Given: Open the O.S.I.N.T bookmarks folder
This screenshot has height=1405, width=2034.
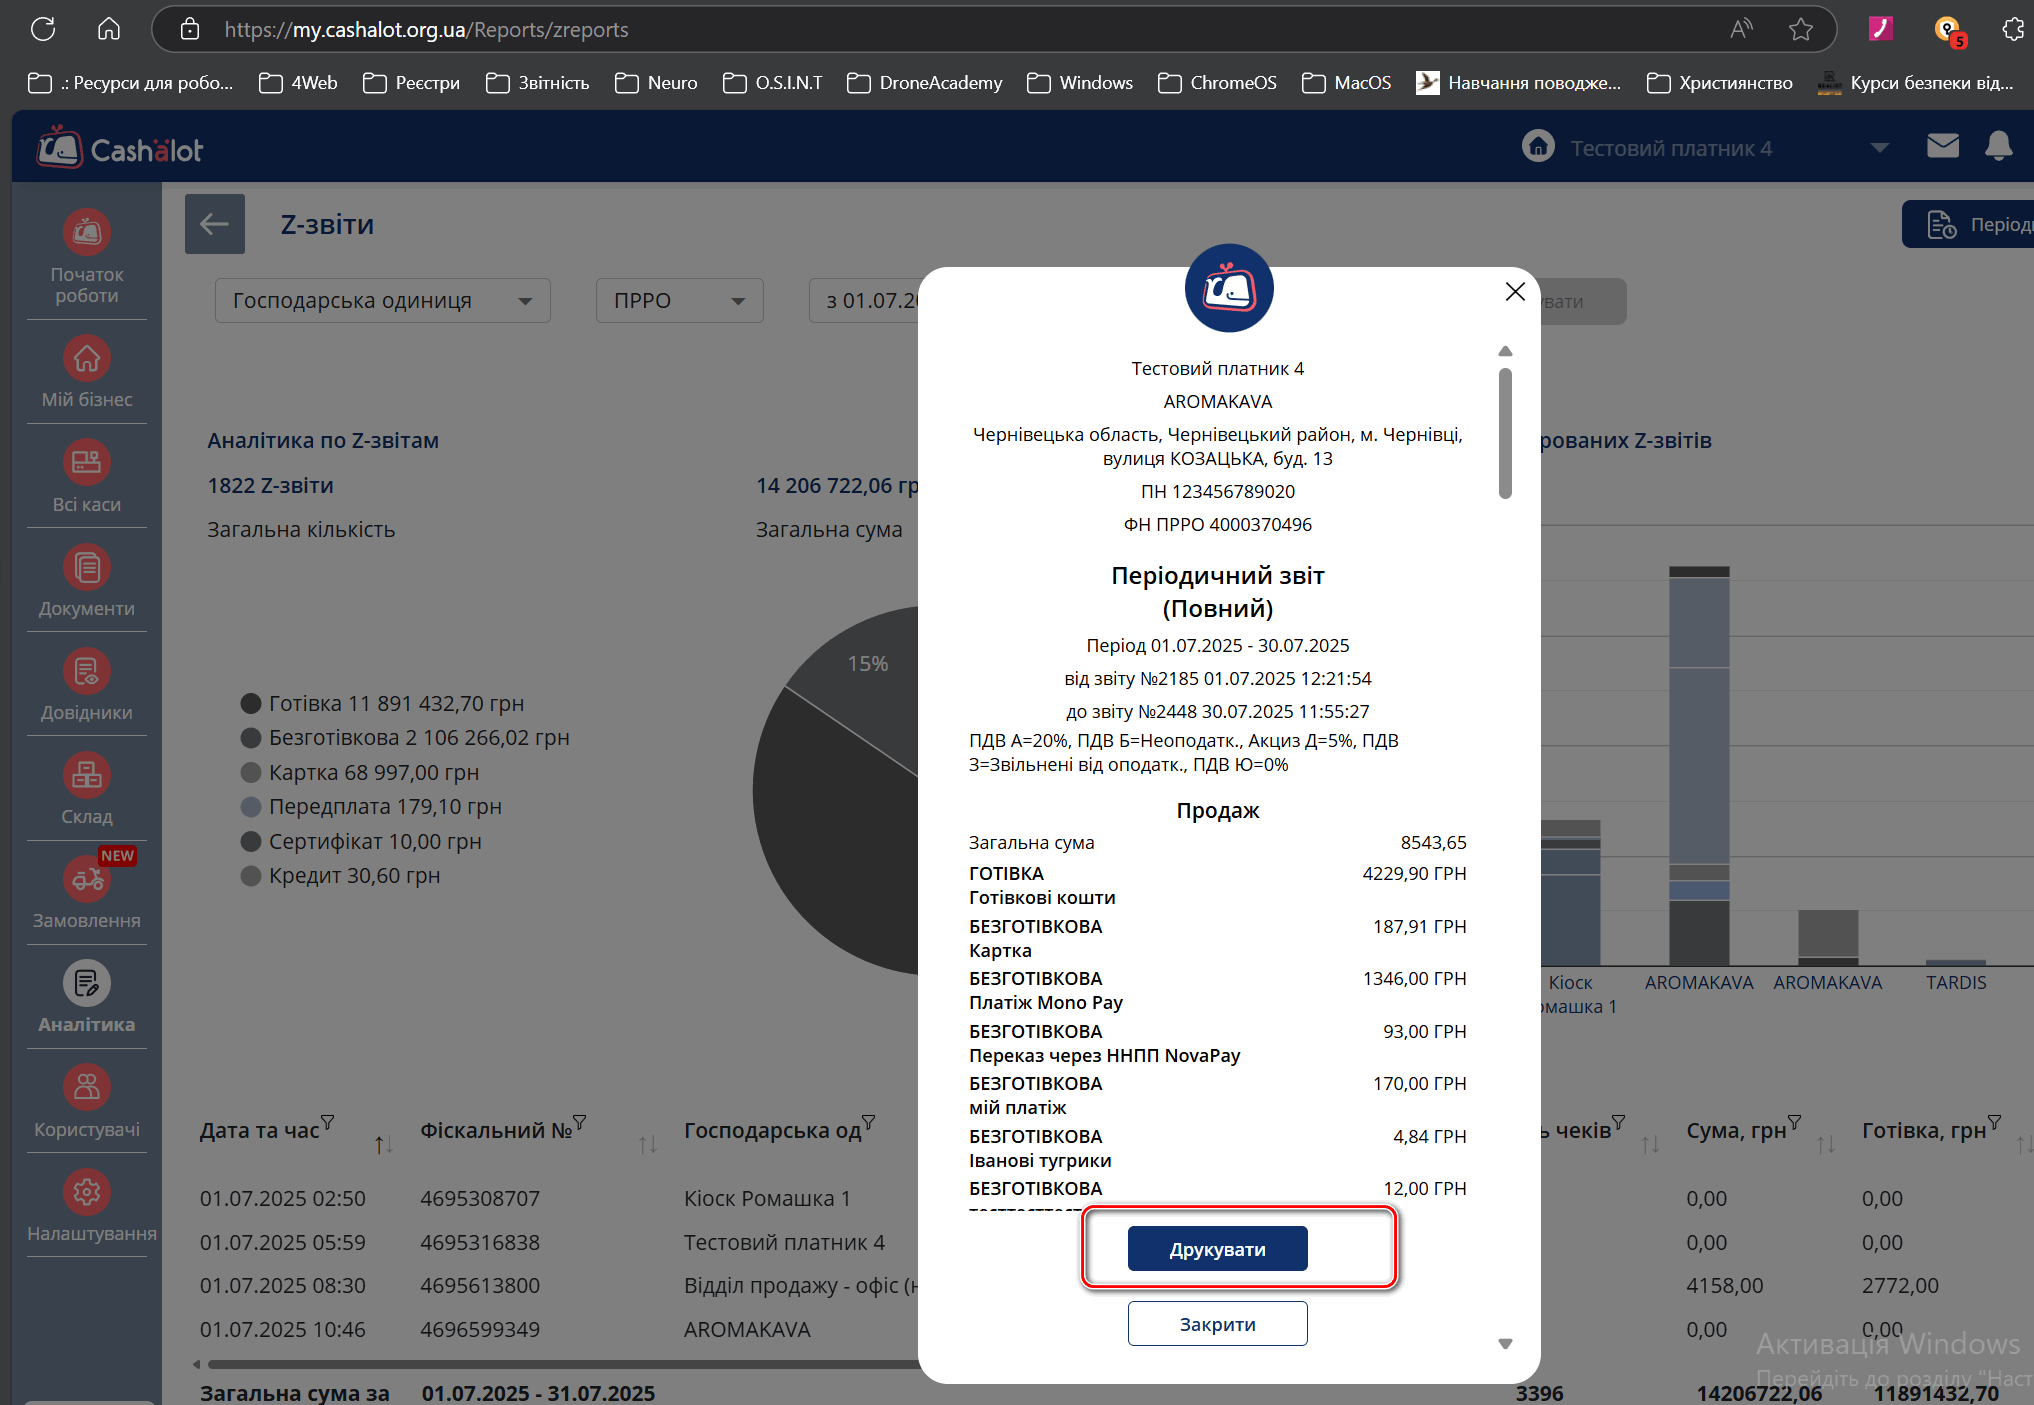Looking at the screenshot, I should pyautogui.click(x=773, y=83).
